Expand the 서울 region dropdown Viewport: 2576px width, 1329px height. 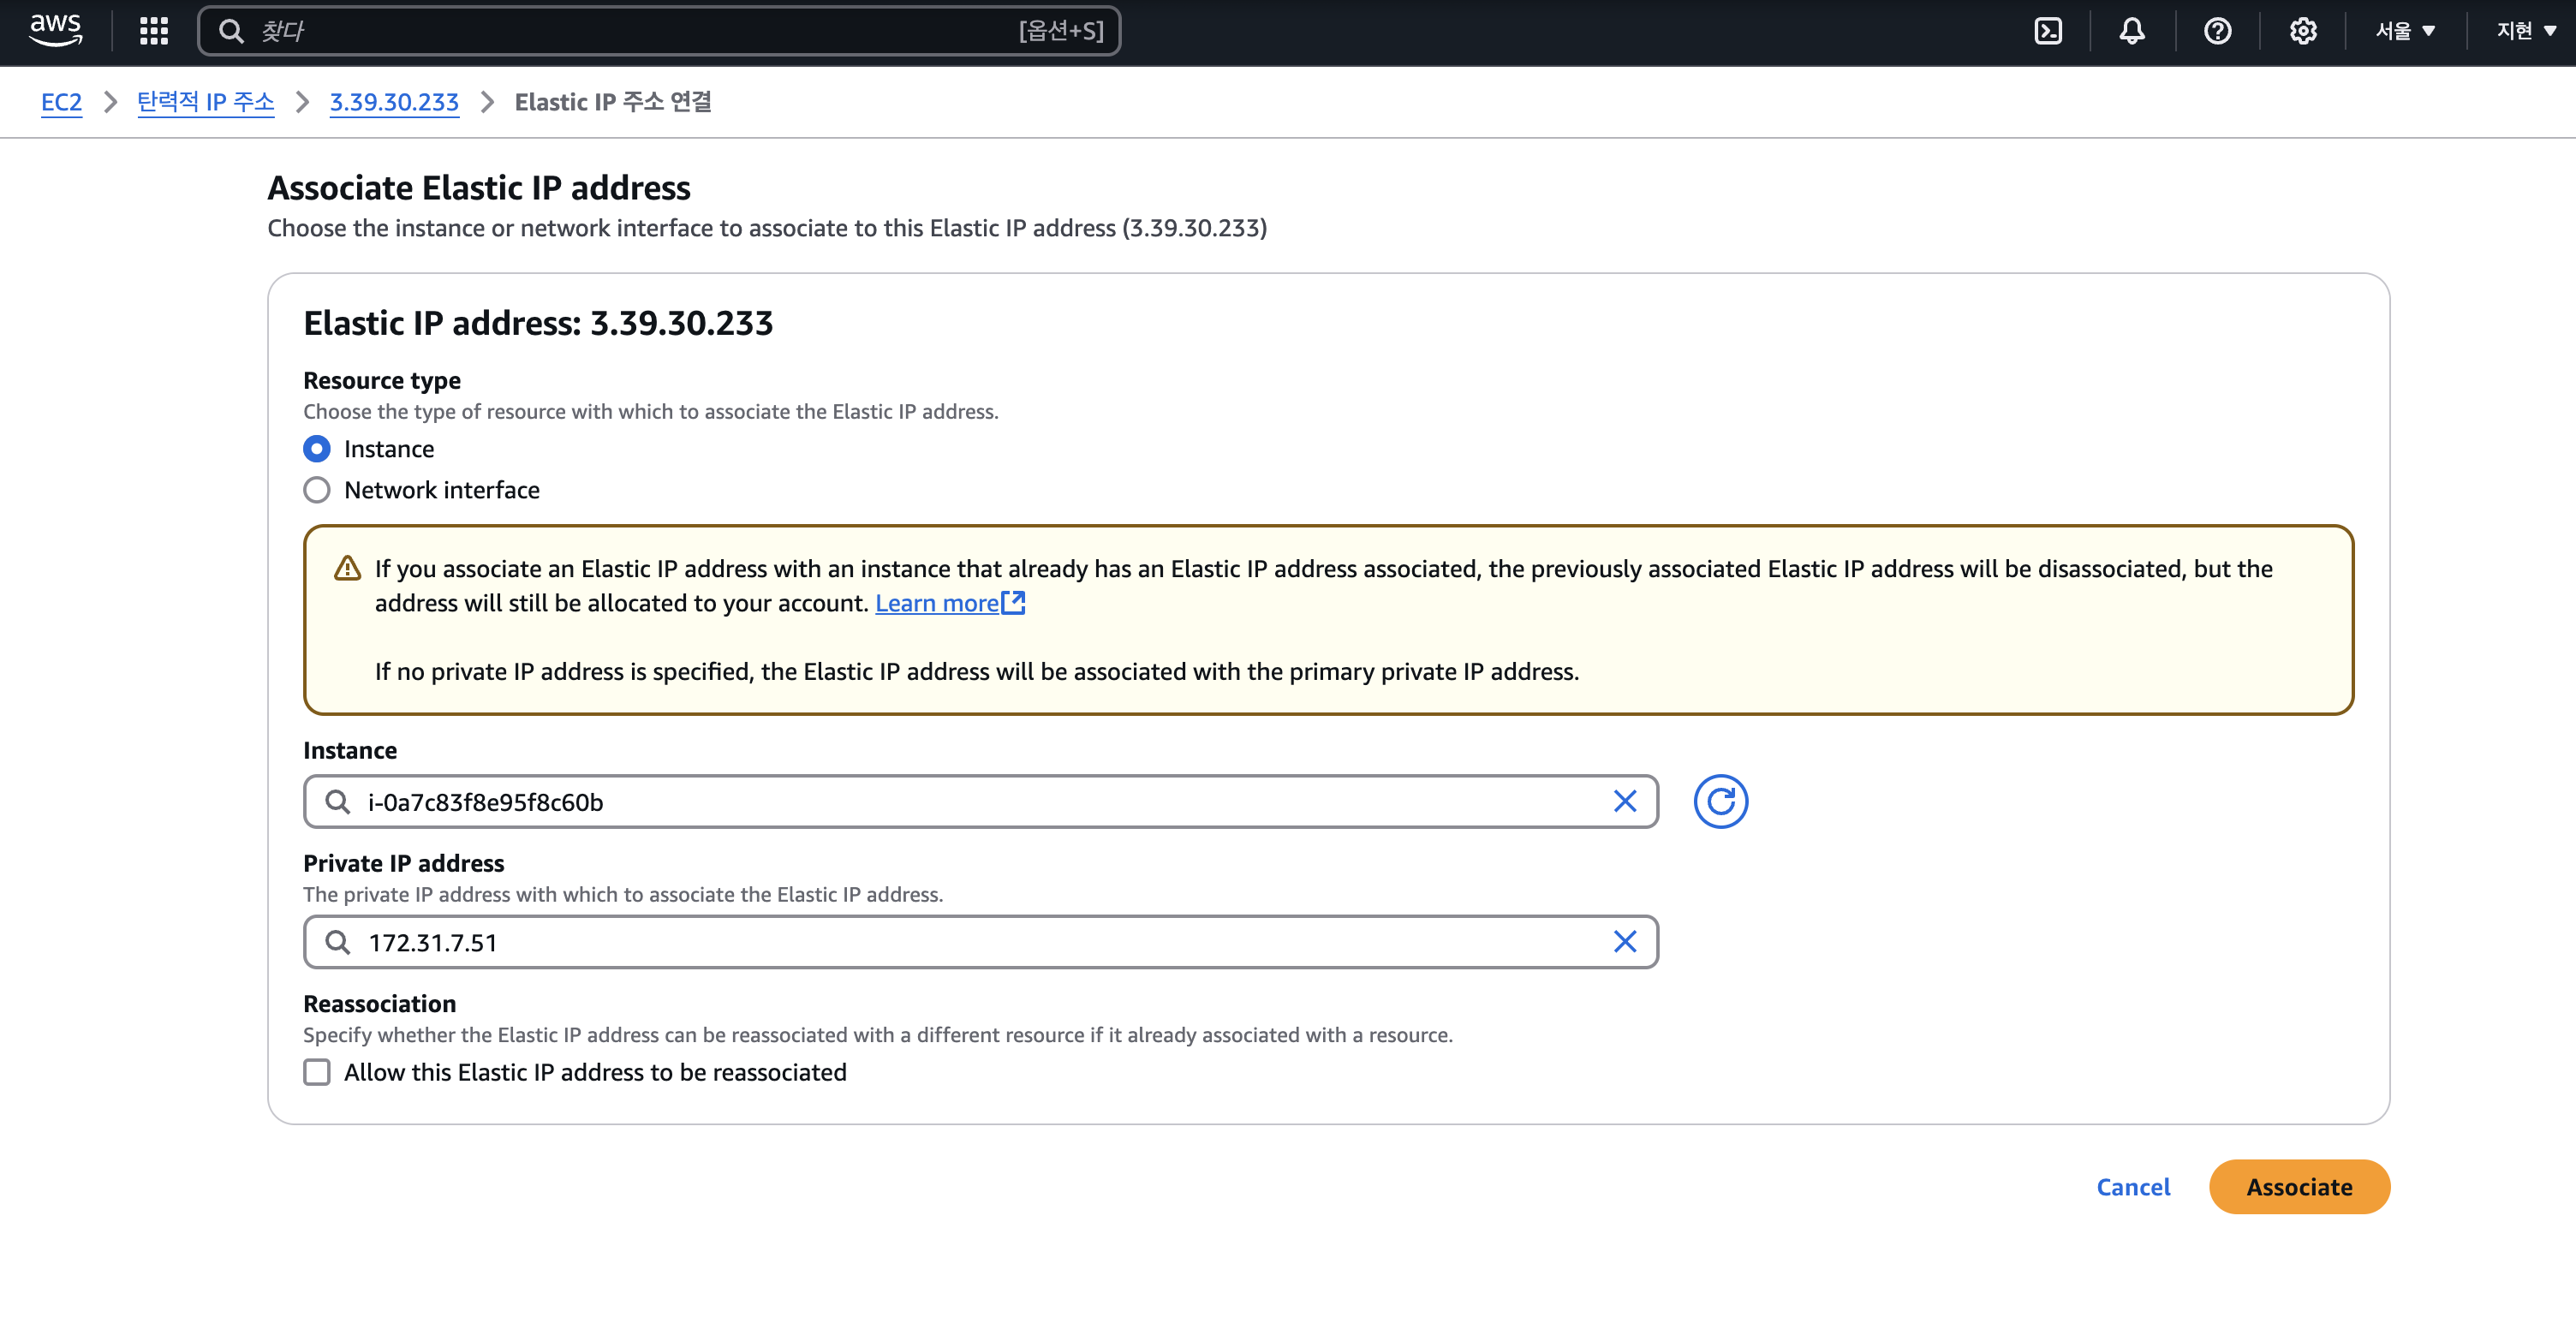coord(2404,31)
